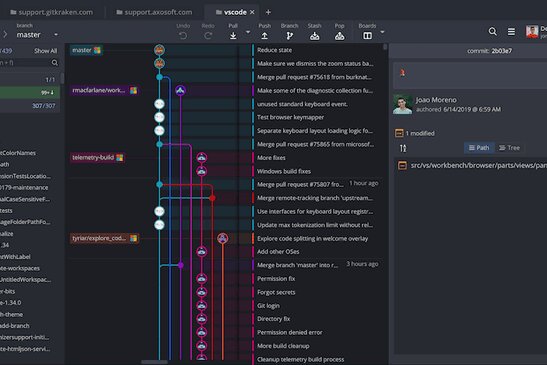
Task: Click the left panel filter input field
Action: coord(25,63)
